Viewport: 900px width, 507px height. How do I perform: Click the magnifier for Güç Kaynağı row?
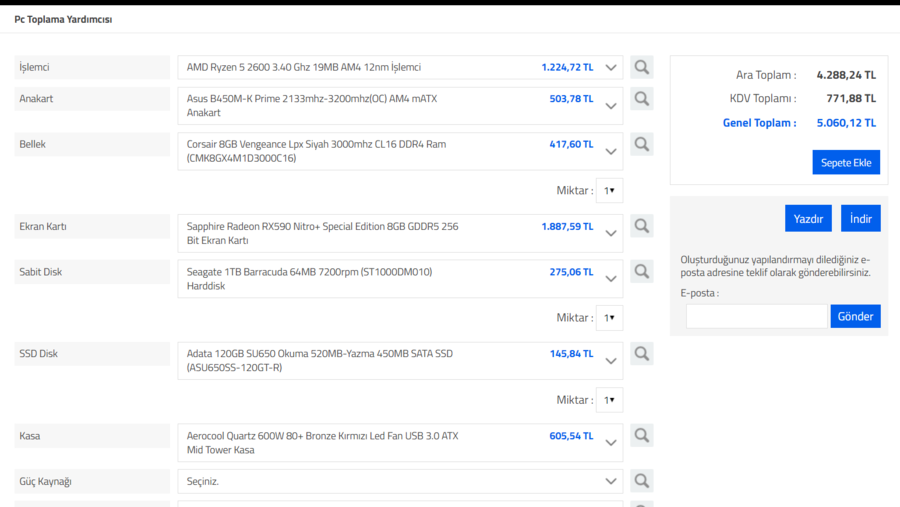[641, 481]
